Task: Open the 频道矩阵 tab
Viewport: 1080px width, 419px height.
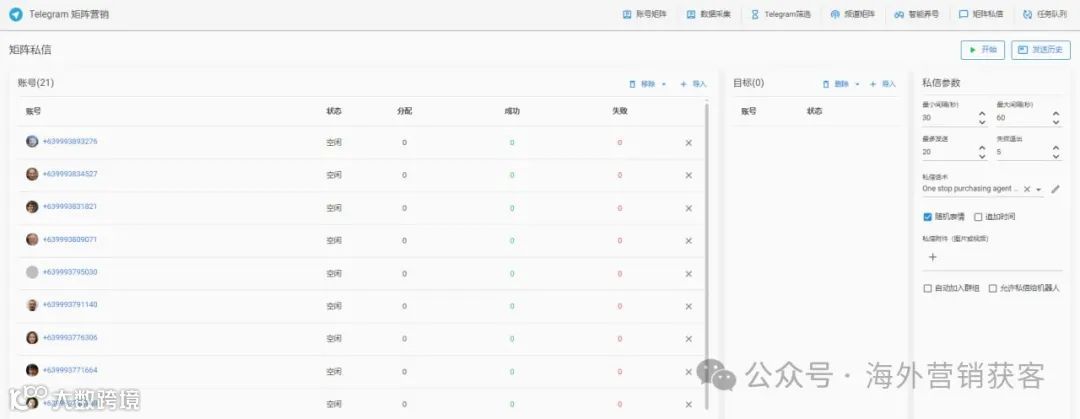Action: coord(853,14)
